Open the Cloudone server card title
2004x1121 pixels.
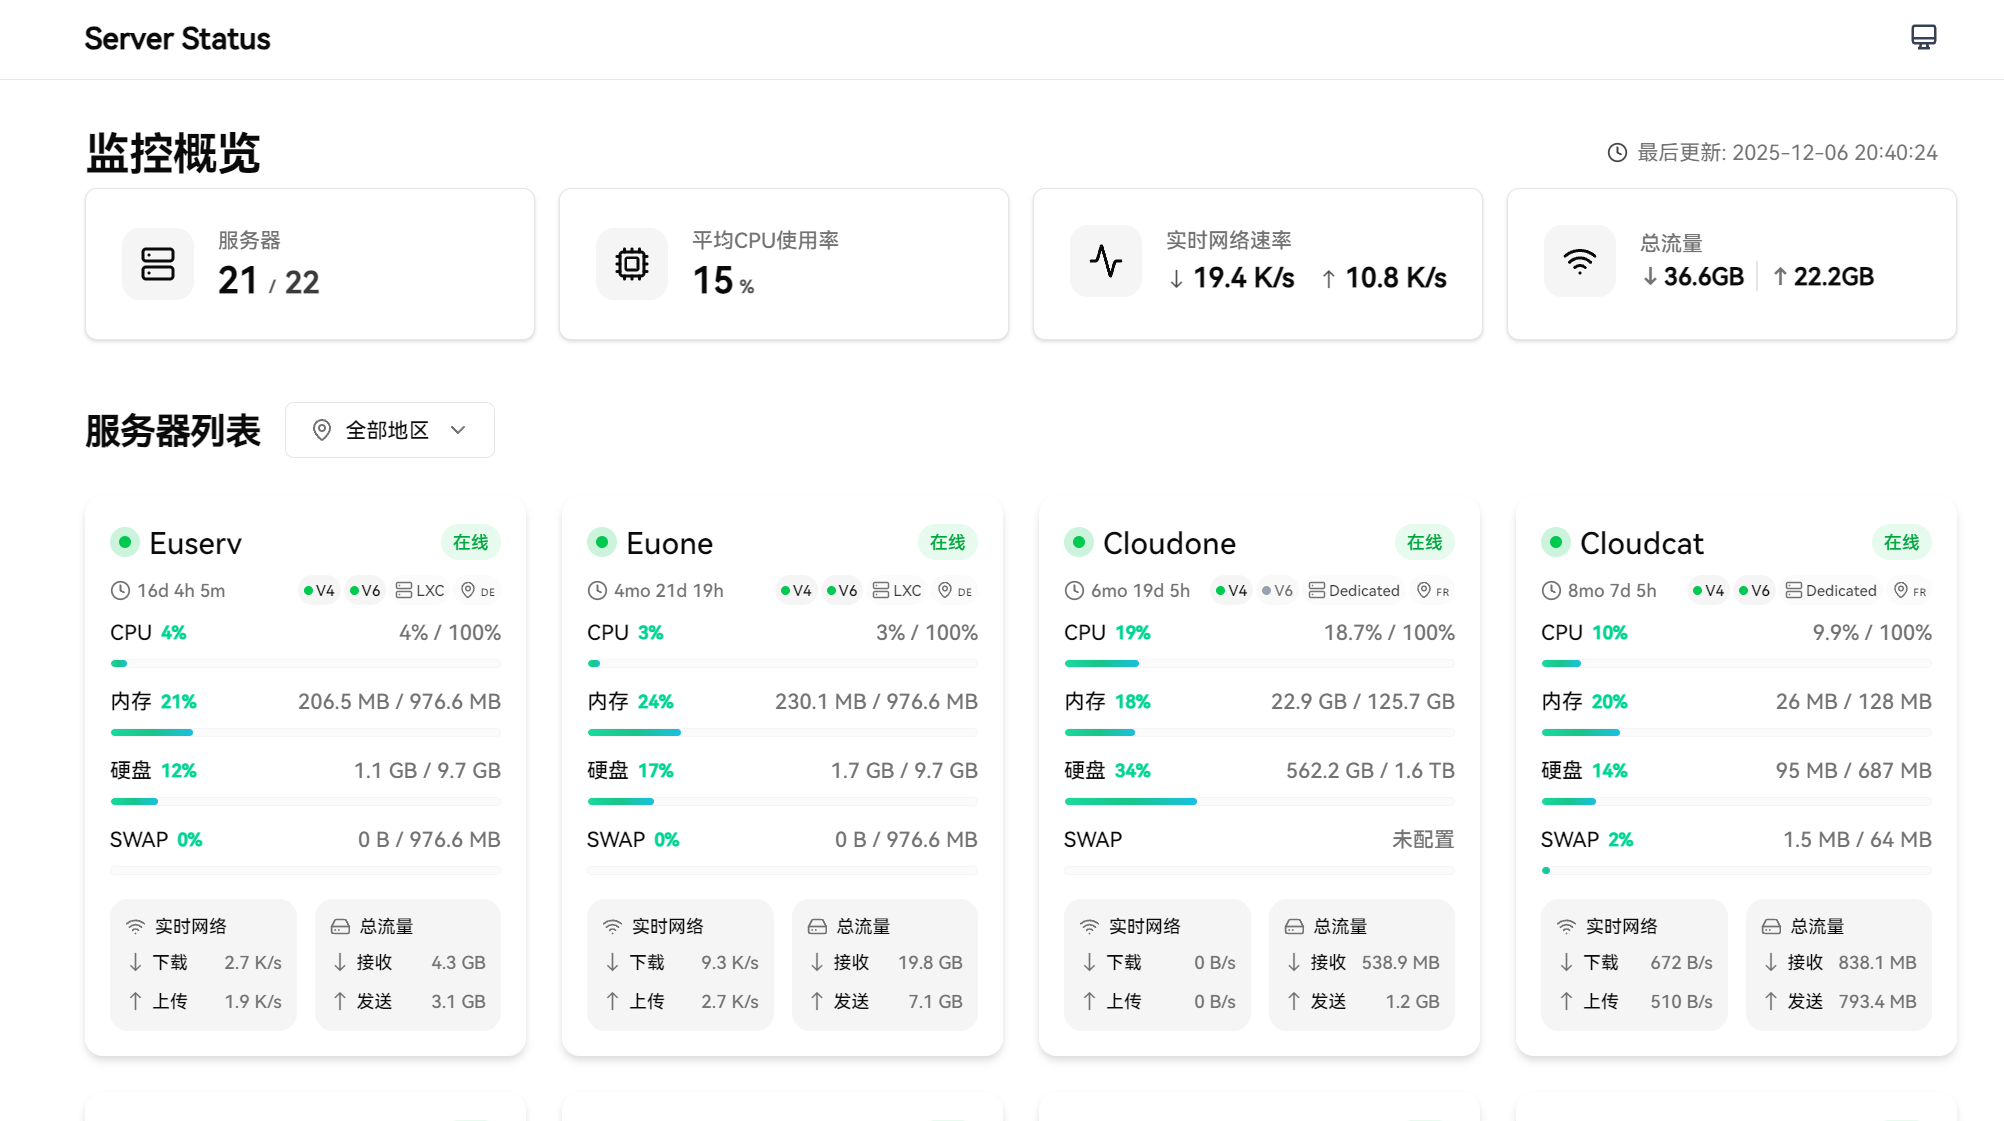pos(1169,543)
